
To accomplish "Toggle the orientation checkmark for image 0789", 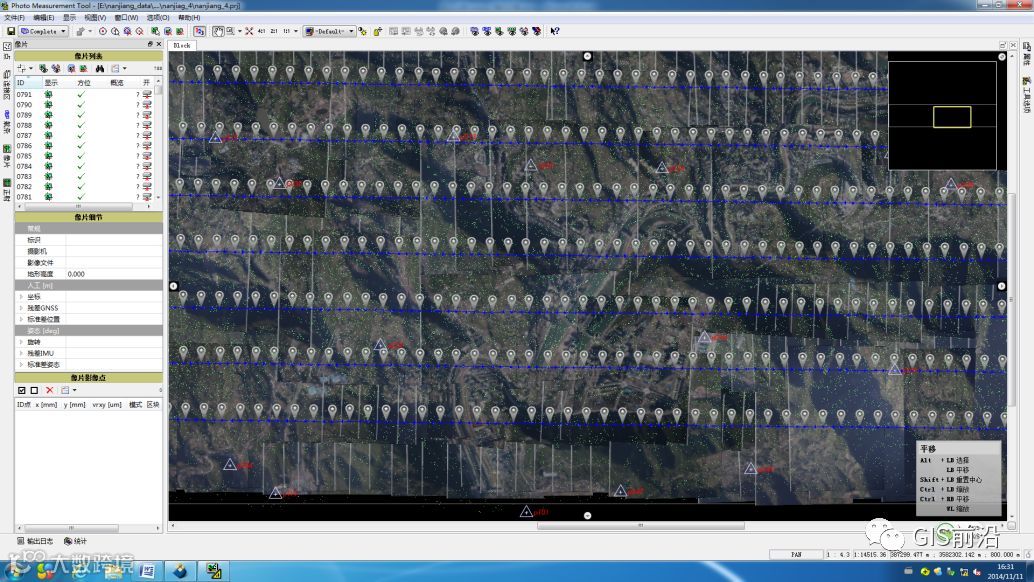I will pos(81,115).
